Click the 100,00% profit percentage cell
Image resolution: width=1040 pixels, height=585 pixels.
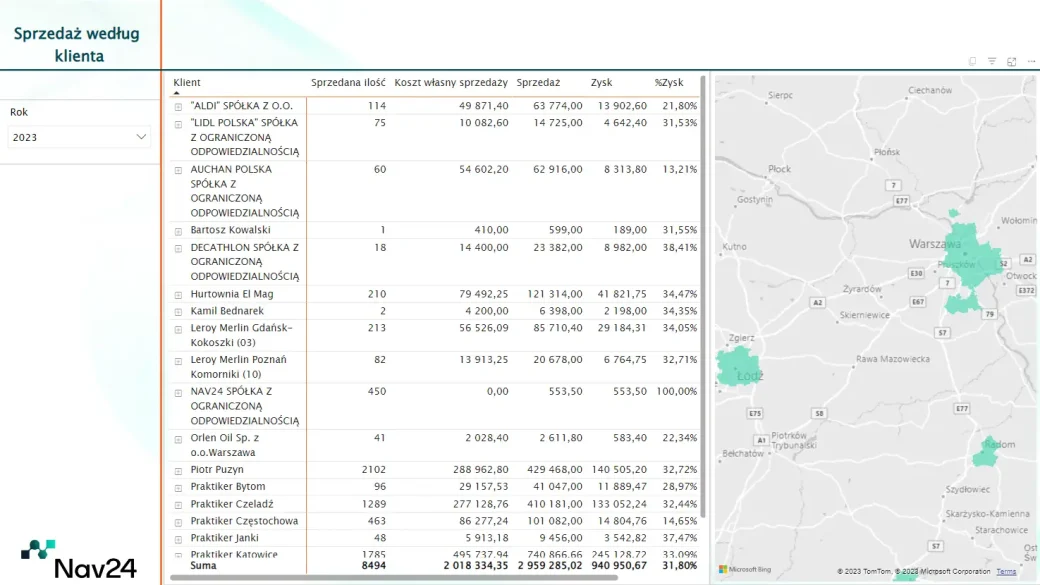pos(677,391)
